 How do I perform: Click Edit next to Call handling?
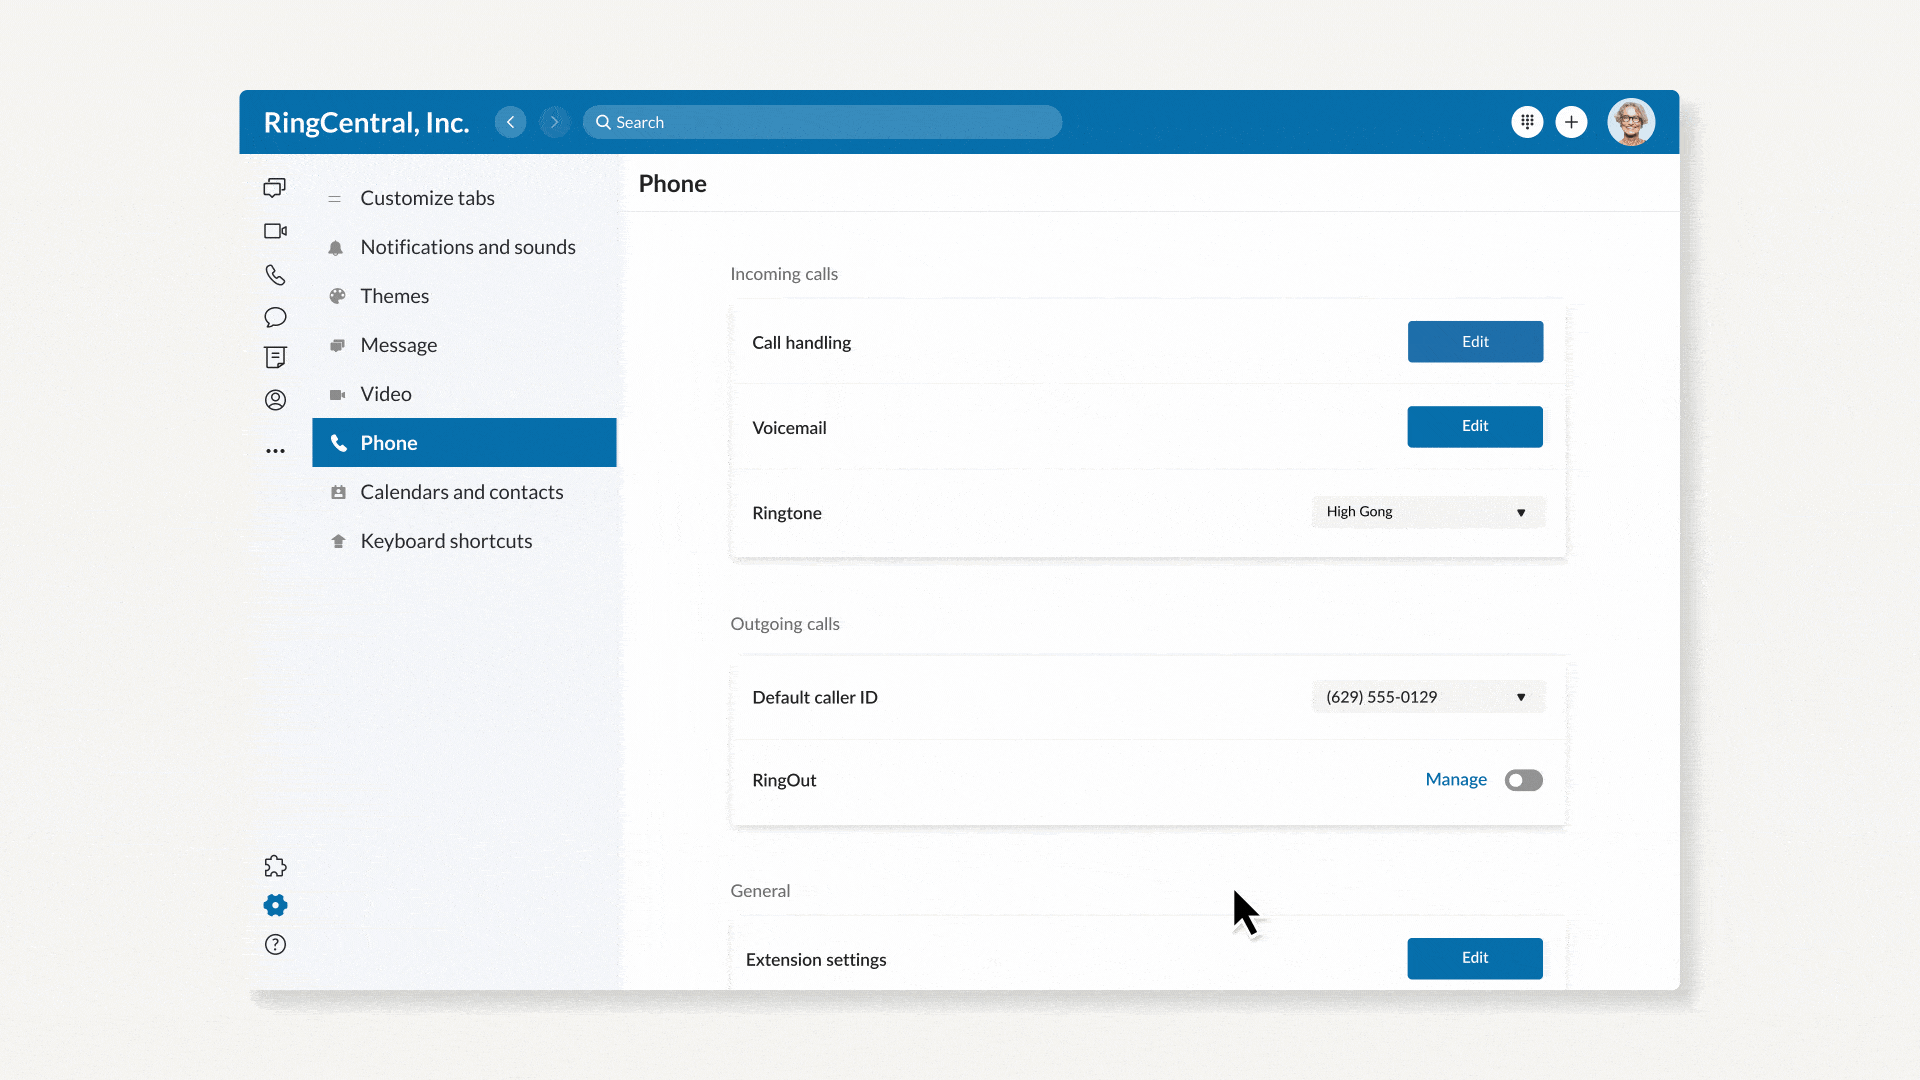[x=1475, y=342]
